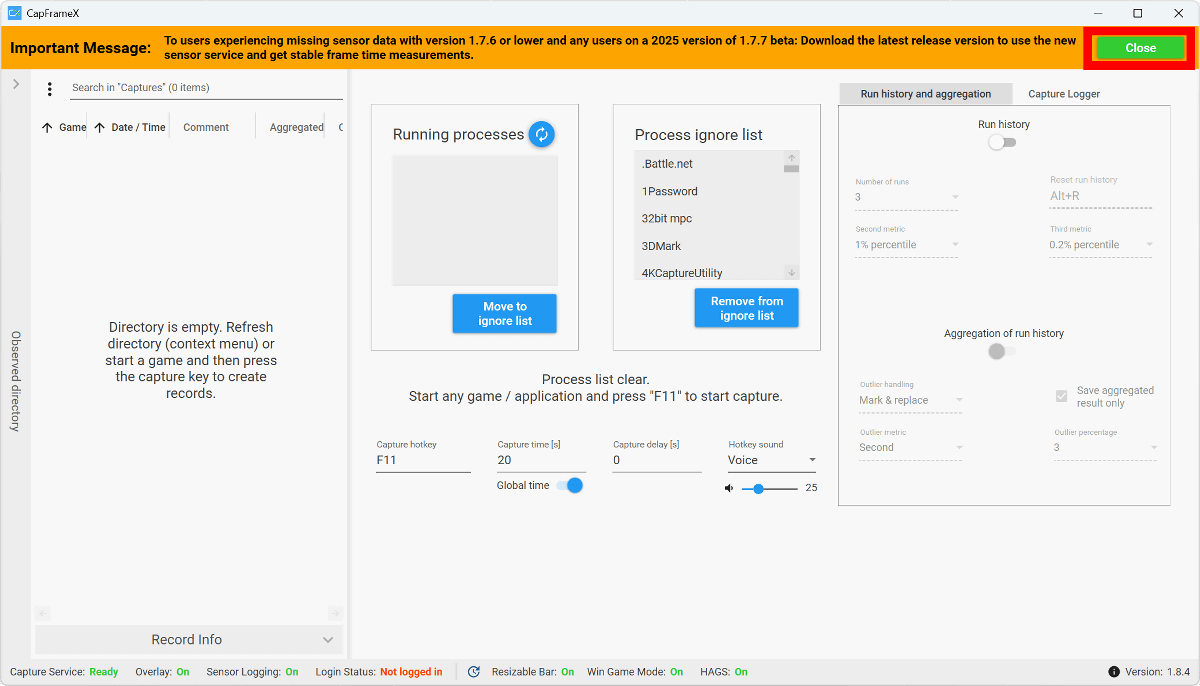The image size is (1200, 686).
Task: Refresh the running processes list
Action: click(541, 134)
